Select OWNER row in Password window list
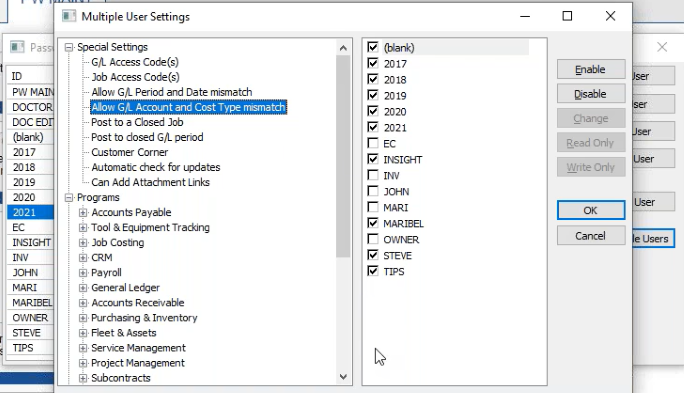Viewport: 684px width, 393px height. click(31, 318)
